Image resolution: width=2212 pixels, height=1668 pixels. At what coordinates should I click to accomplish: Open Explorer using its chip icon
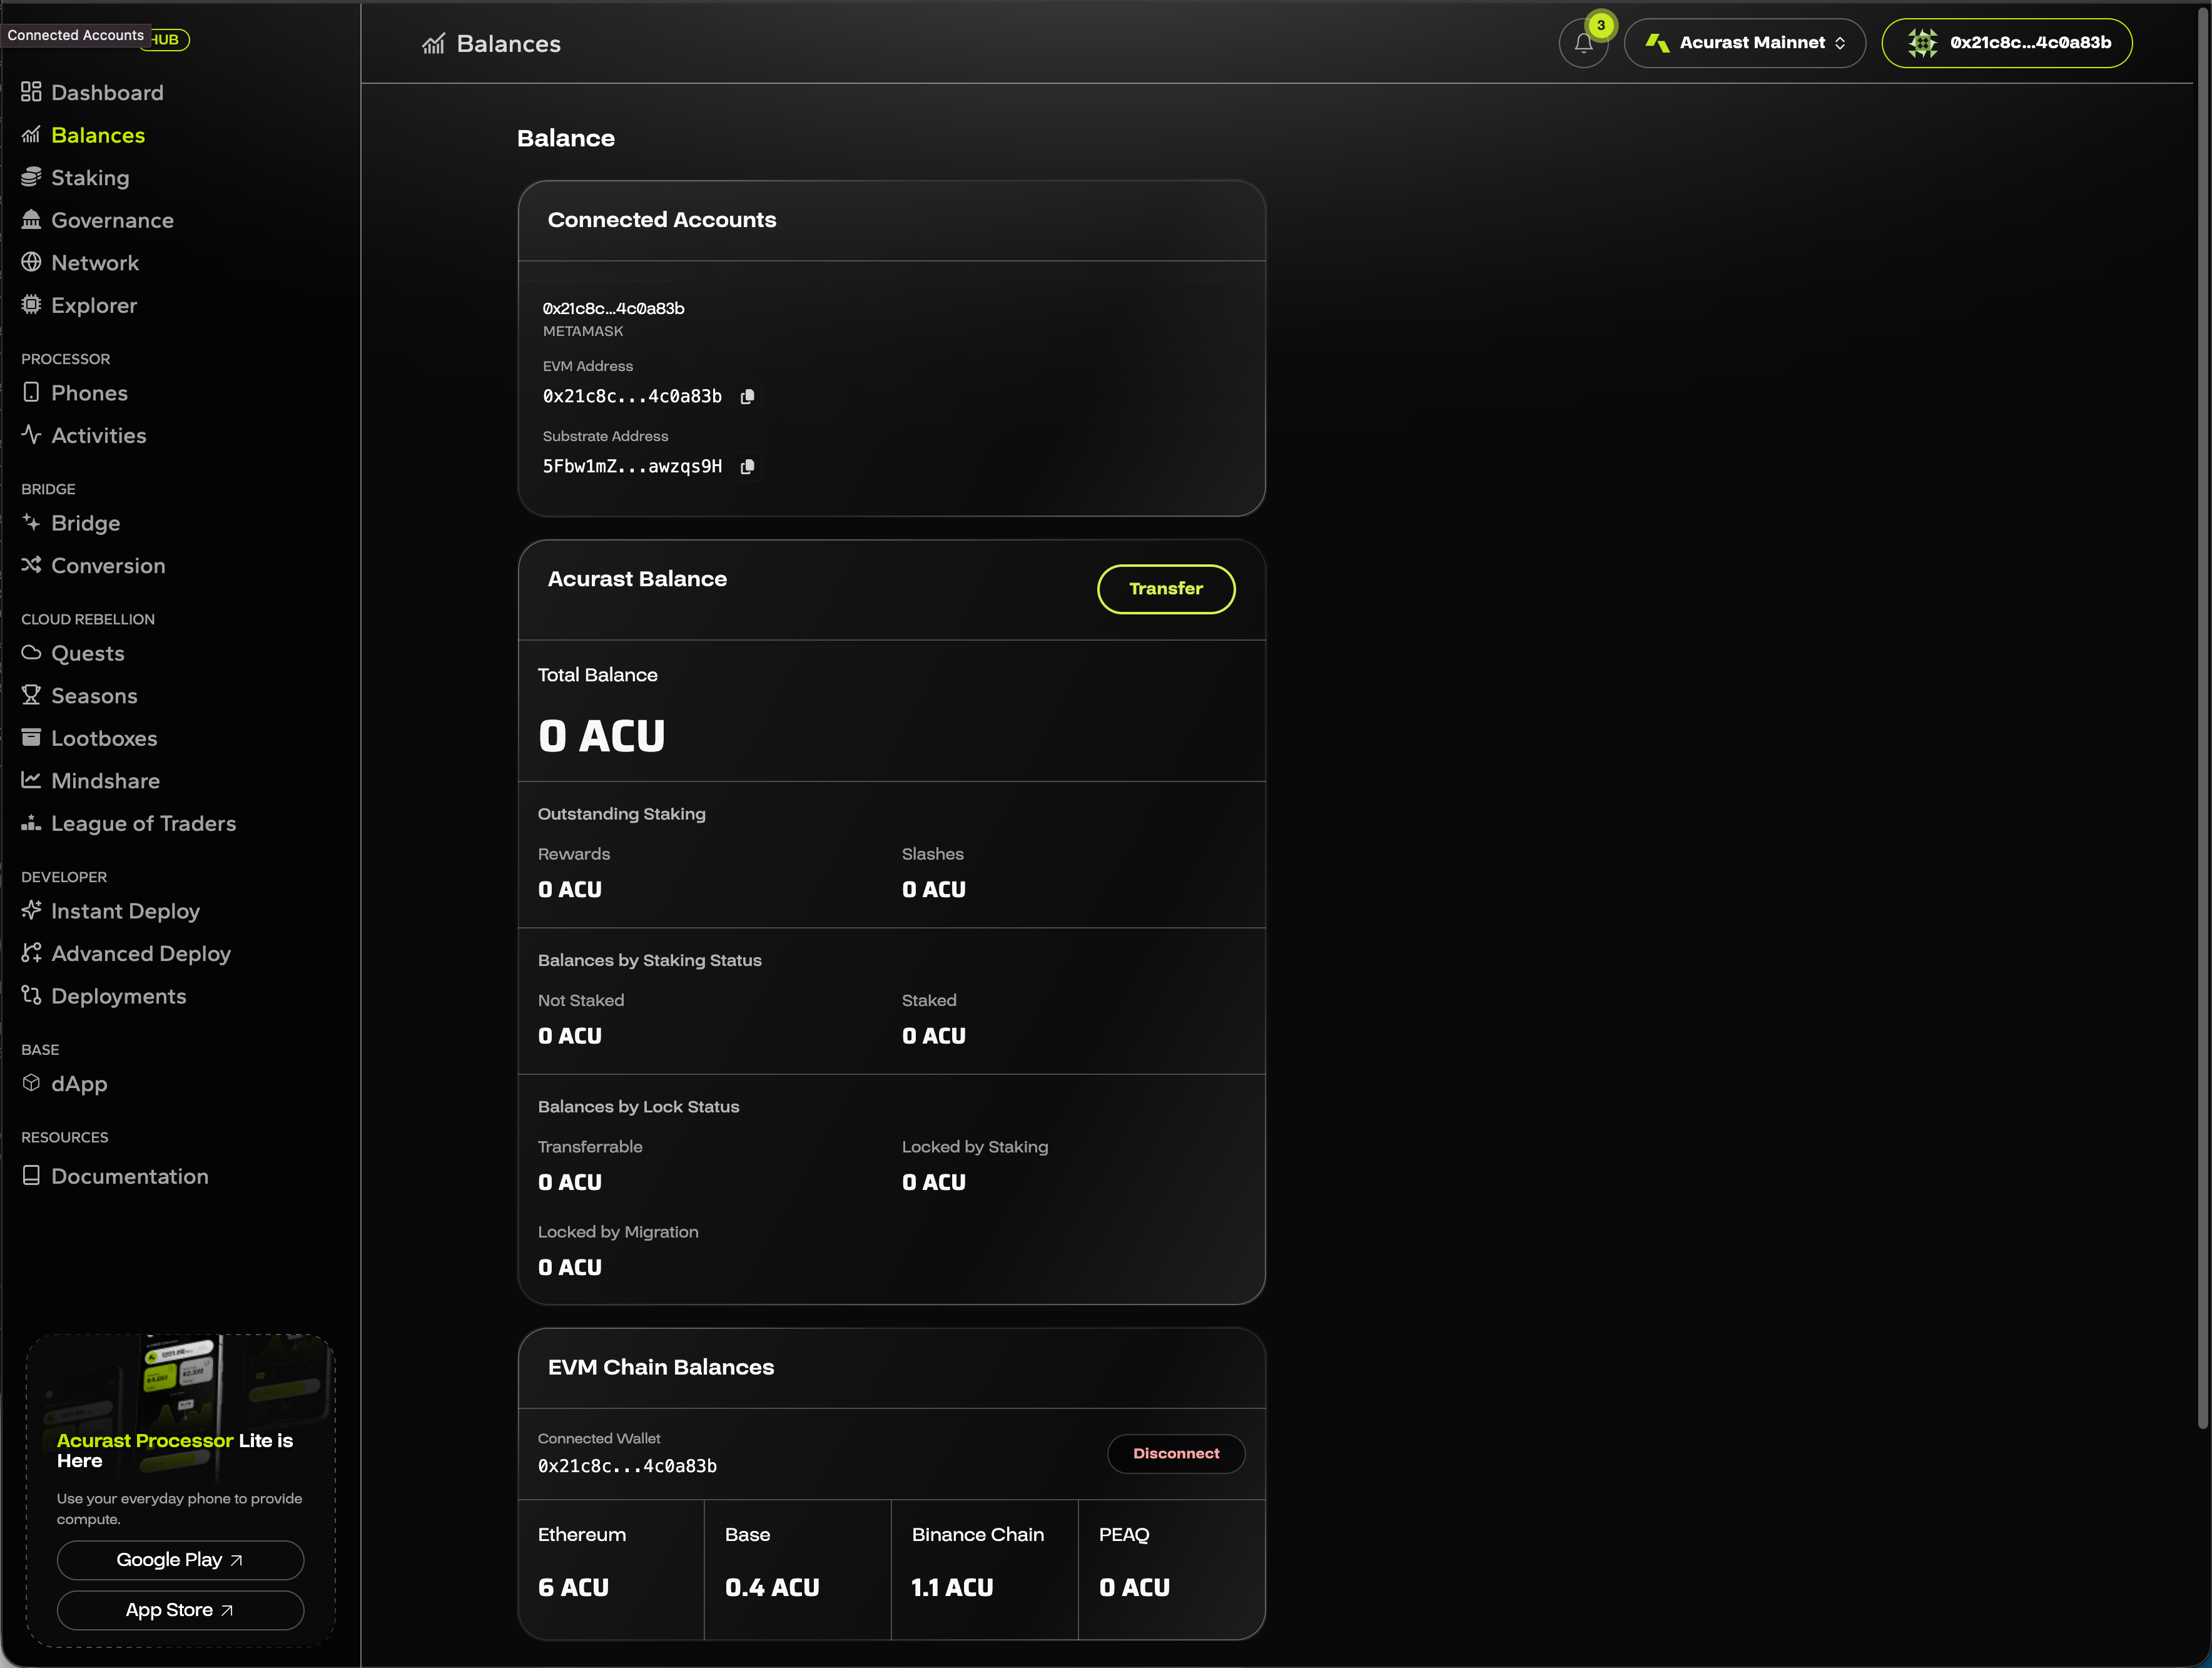31,304
